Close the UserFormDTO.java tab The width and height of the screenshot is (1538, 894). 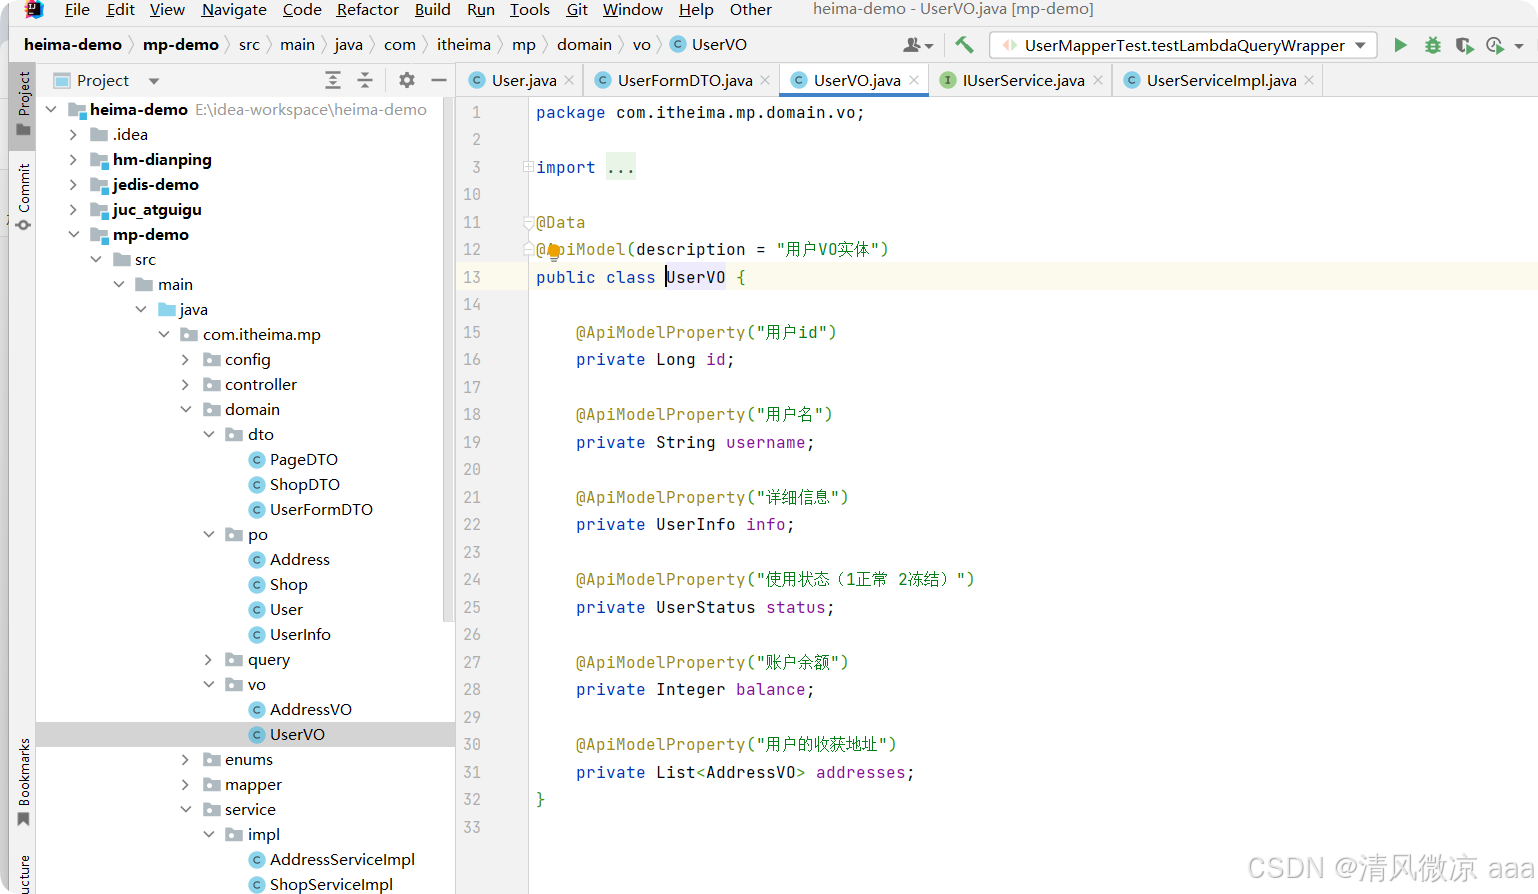click(765, 80)
